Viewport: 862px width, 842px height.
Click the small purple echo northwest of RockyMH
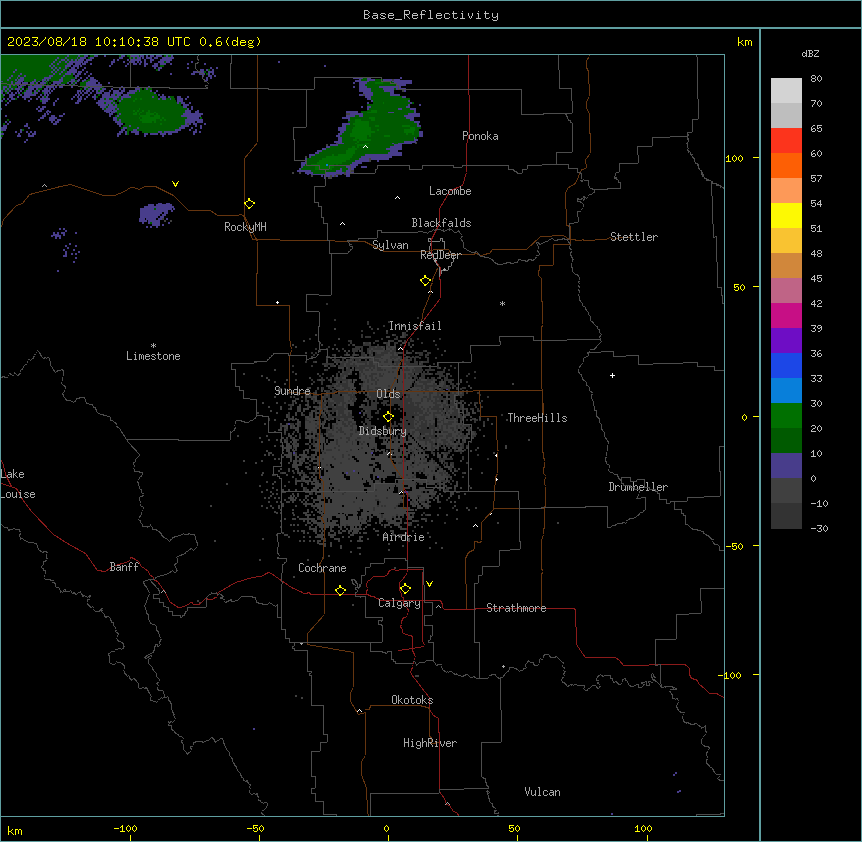tap(157, 214)
